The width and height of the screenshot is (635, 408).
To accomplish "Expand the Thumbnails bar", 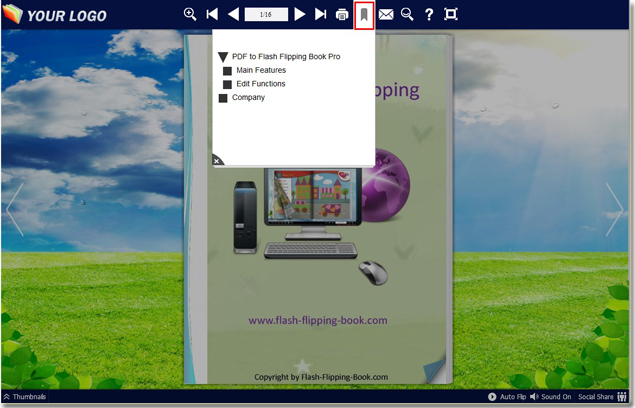I will coord(24,397).
